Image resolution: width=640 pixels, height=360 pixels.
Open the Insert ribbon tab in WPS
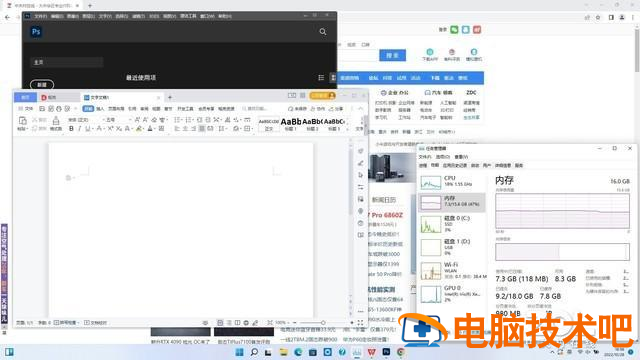(100, 109)
